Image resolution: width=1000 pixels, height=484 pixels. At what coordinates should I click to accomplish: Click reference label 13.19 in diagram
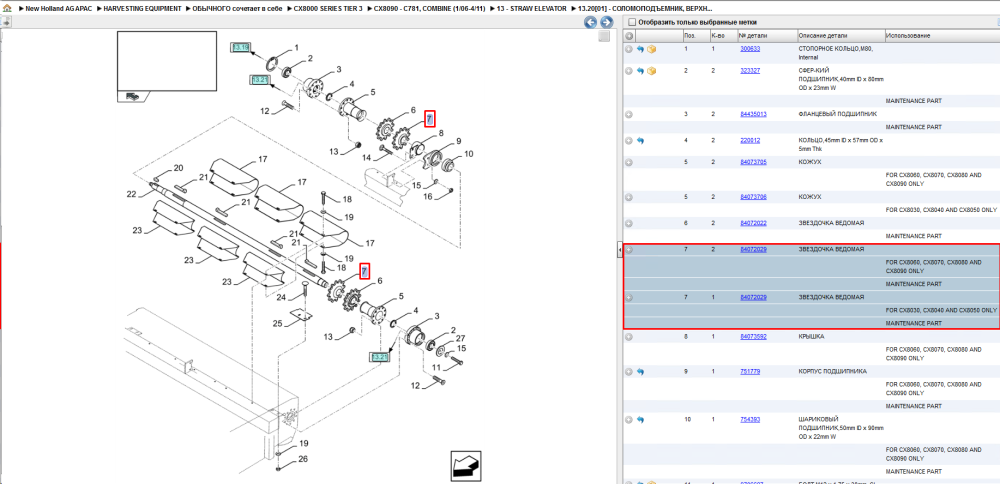(x=241, y=47)
